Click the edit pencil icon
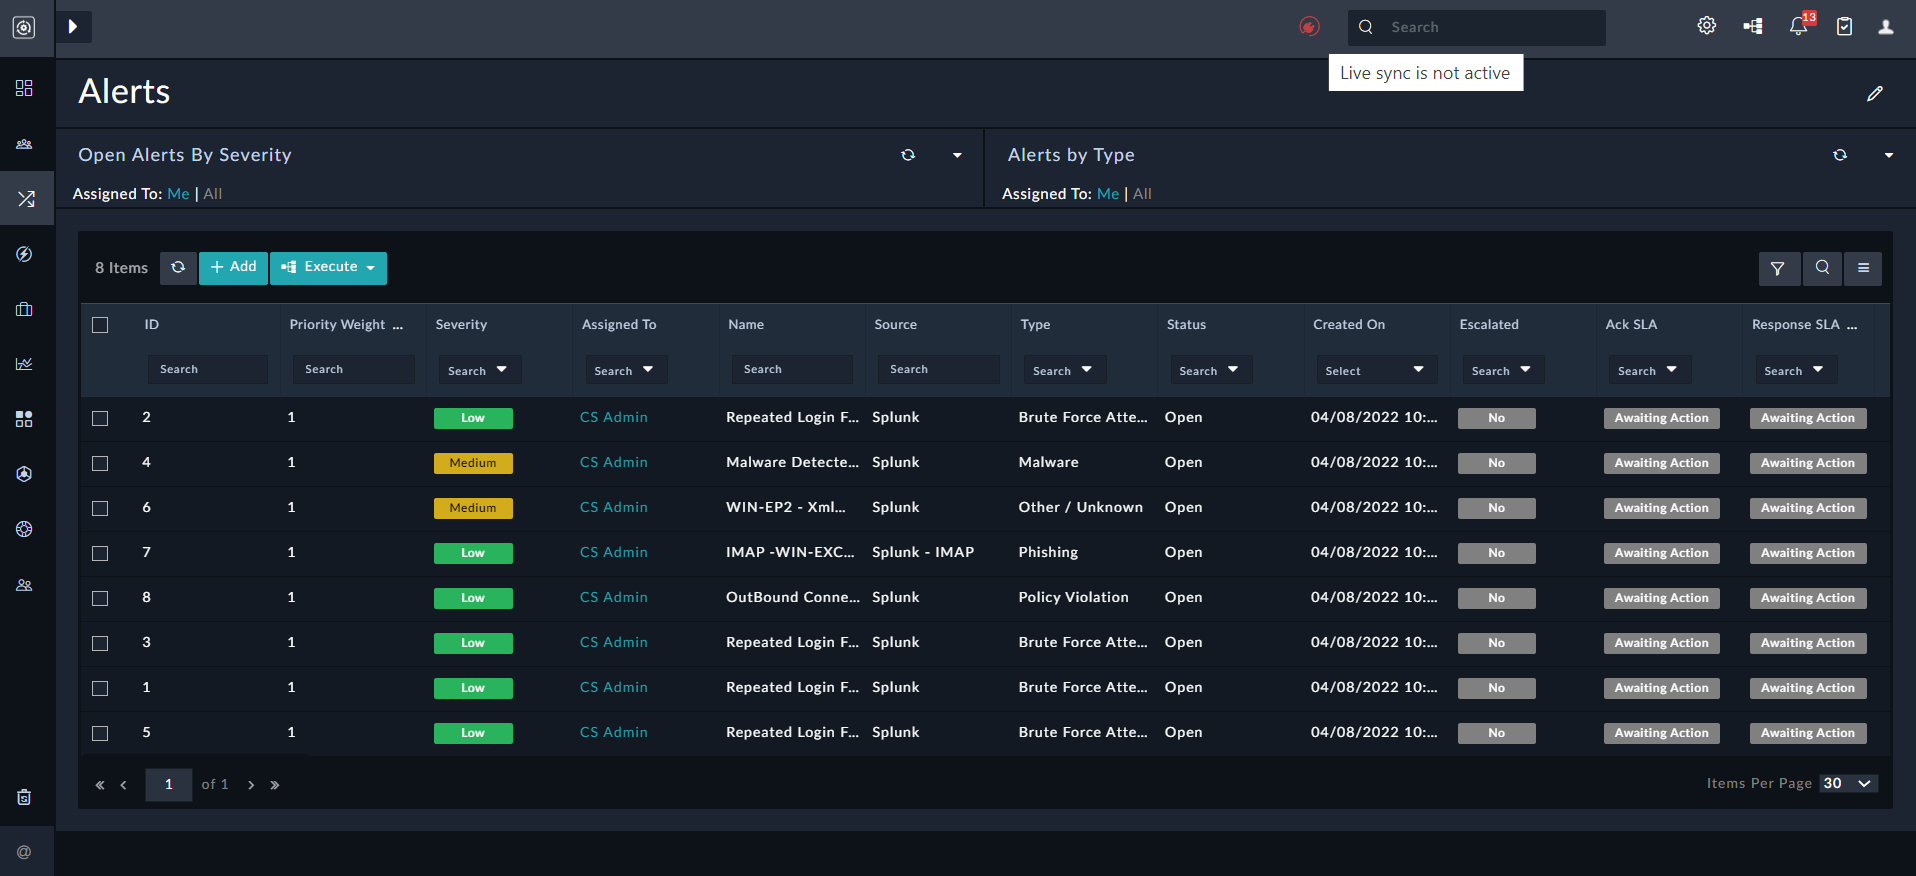Viewport: 1916px width, 876px height. pyautogui.click(x=1875, y=93)
